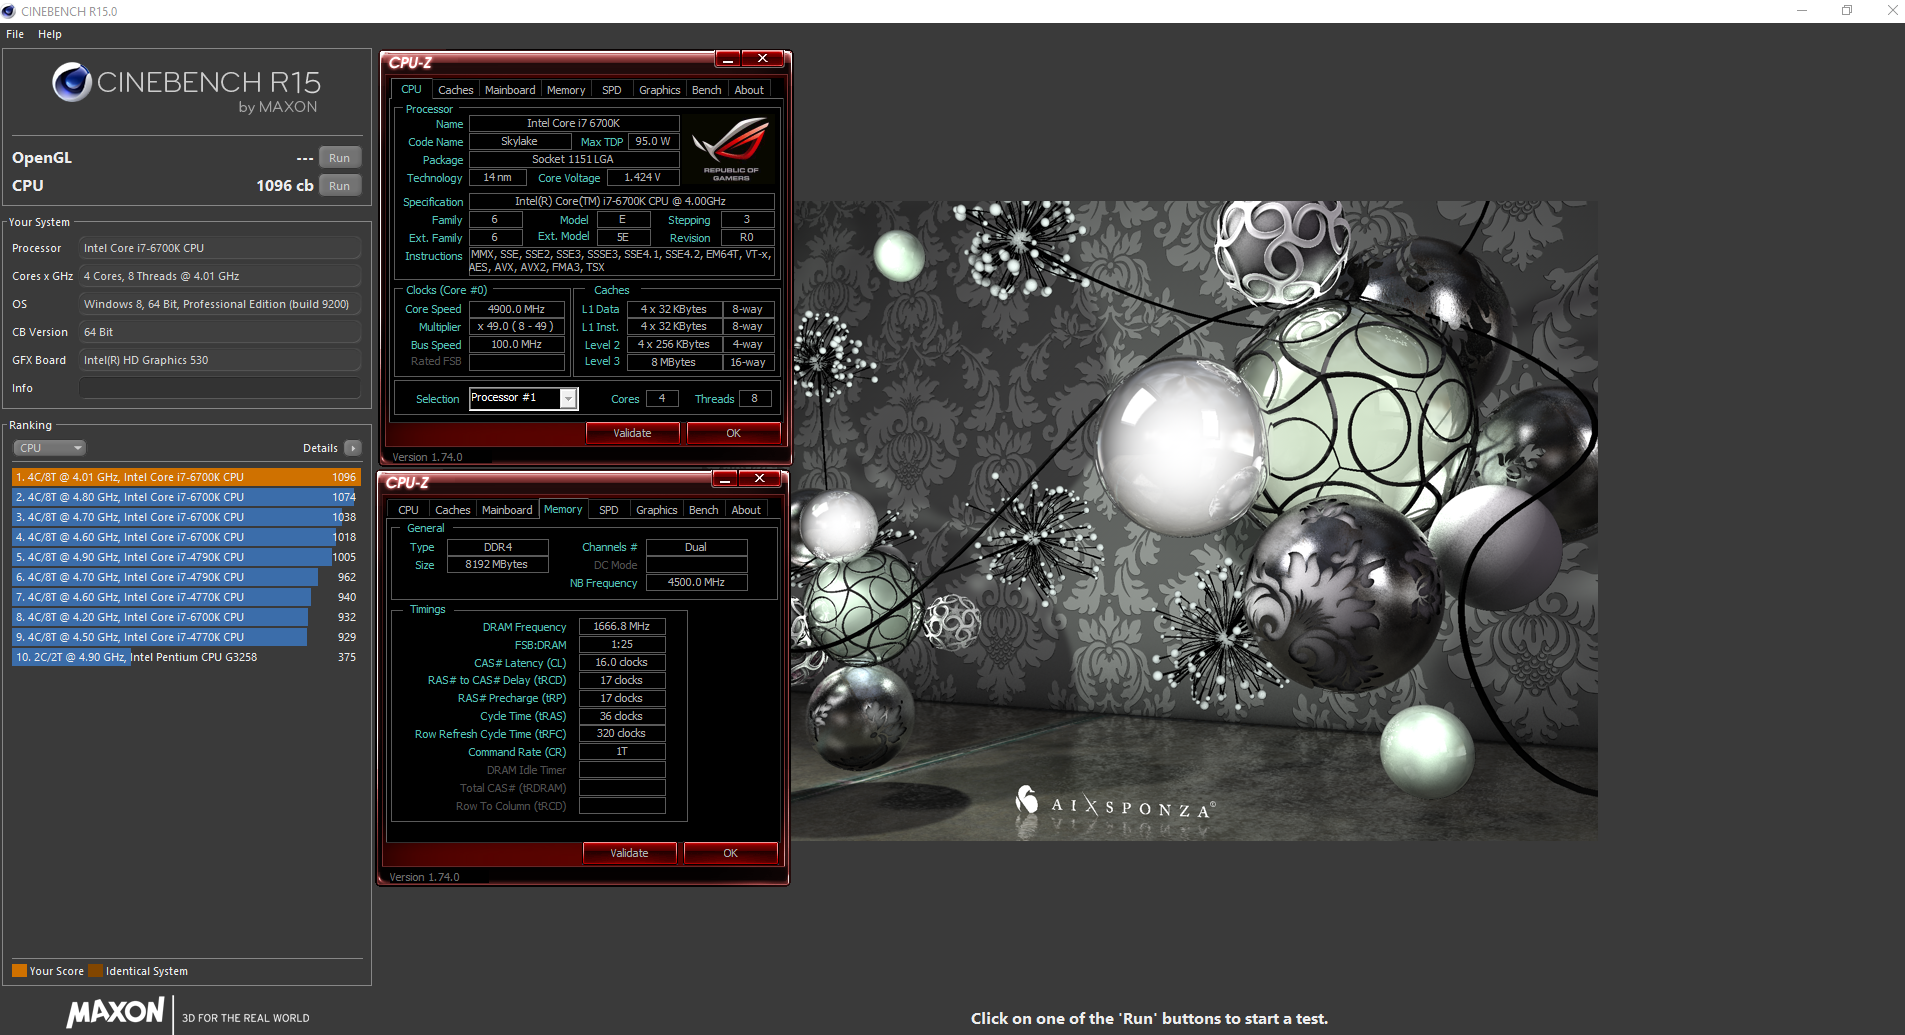Minimize the Cinebench main window
Image resolution: width=1905 pixels, height=1035 pixels.
pos(1802,11)
